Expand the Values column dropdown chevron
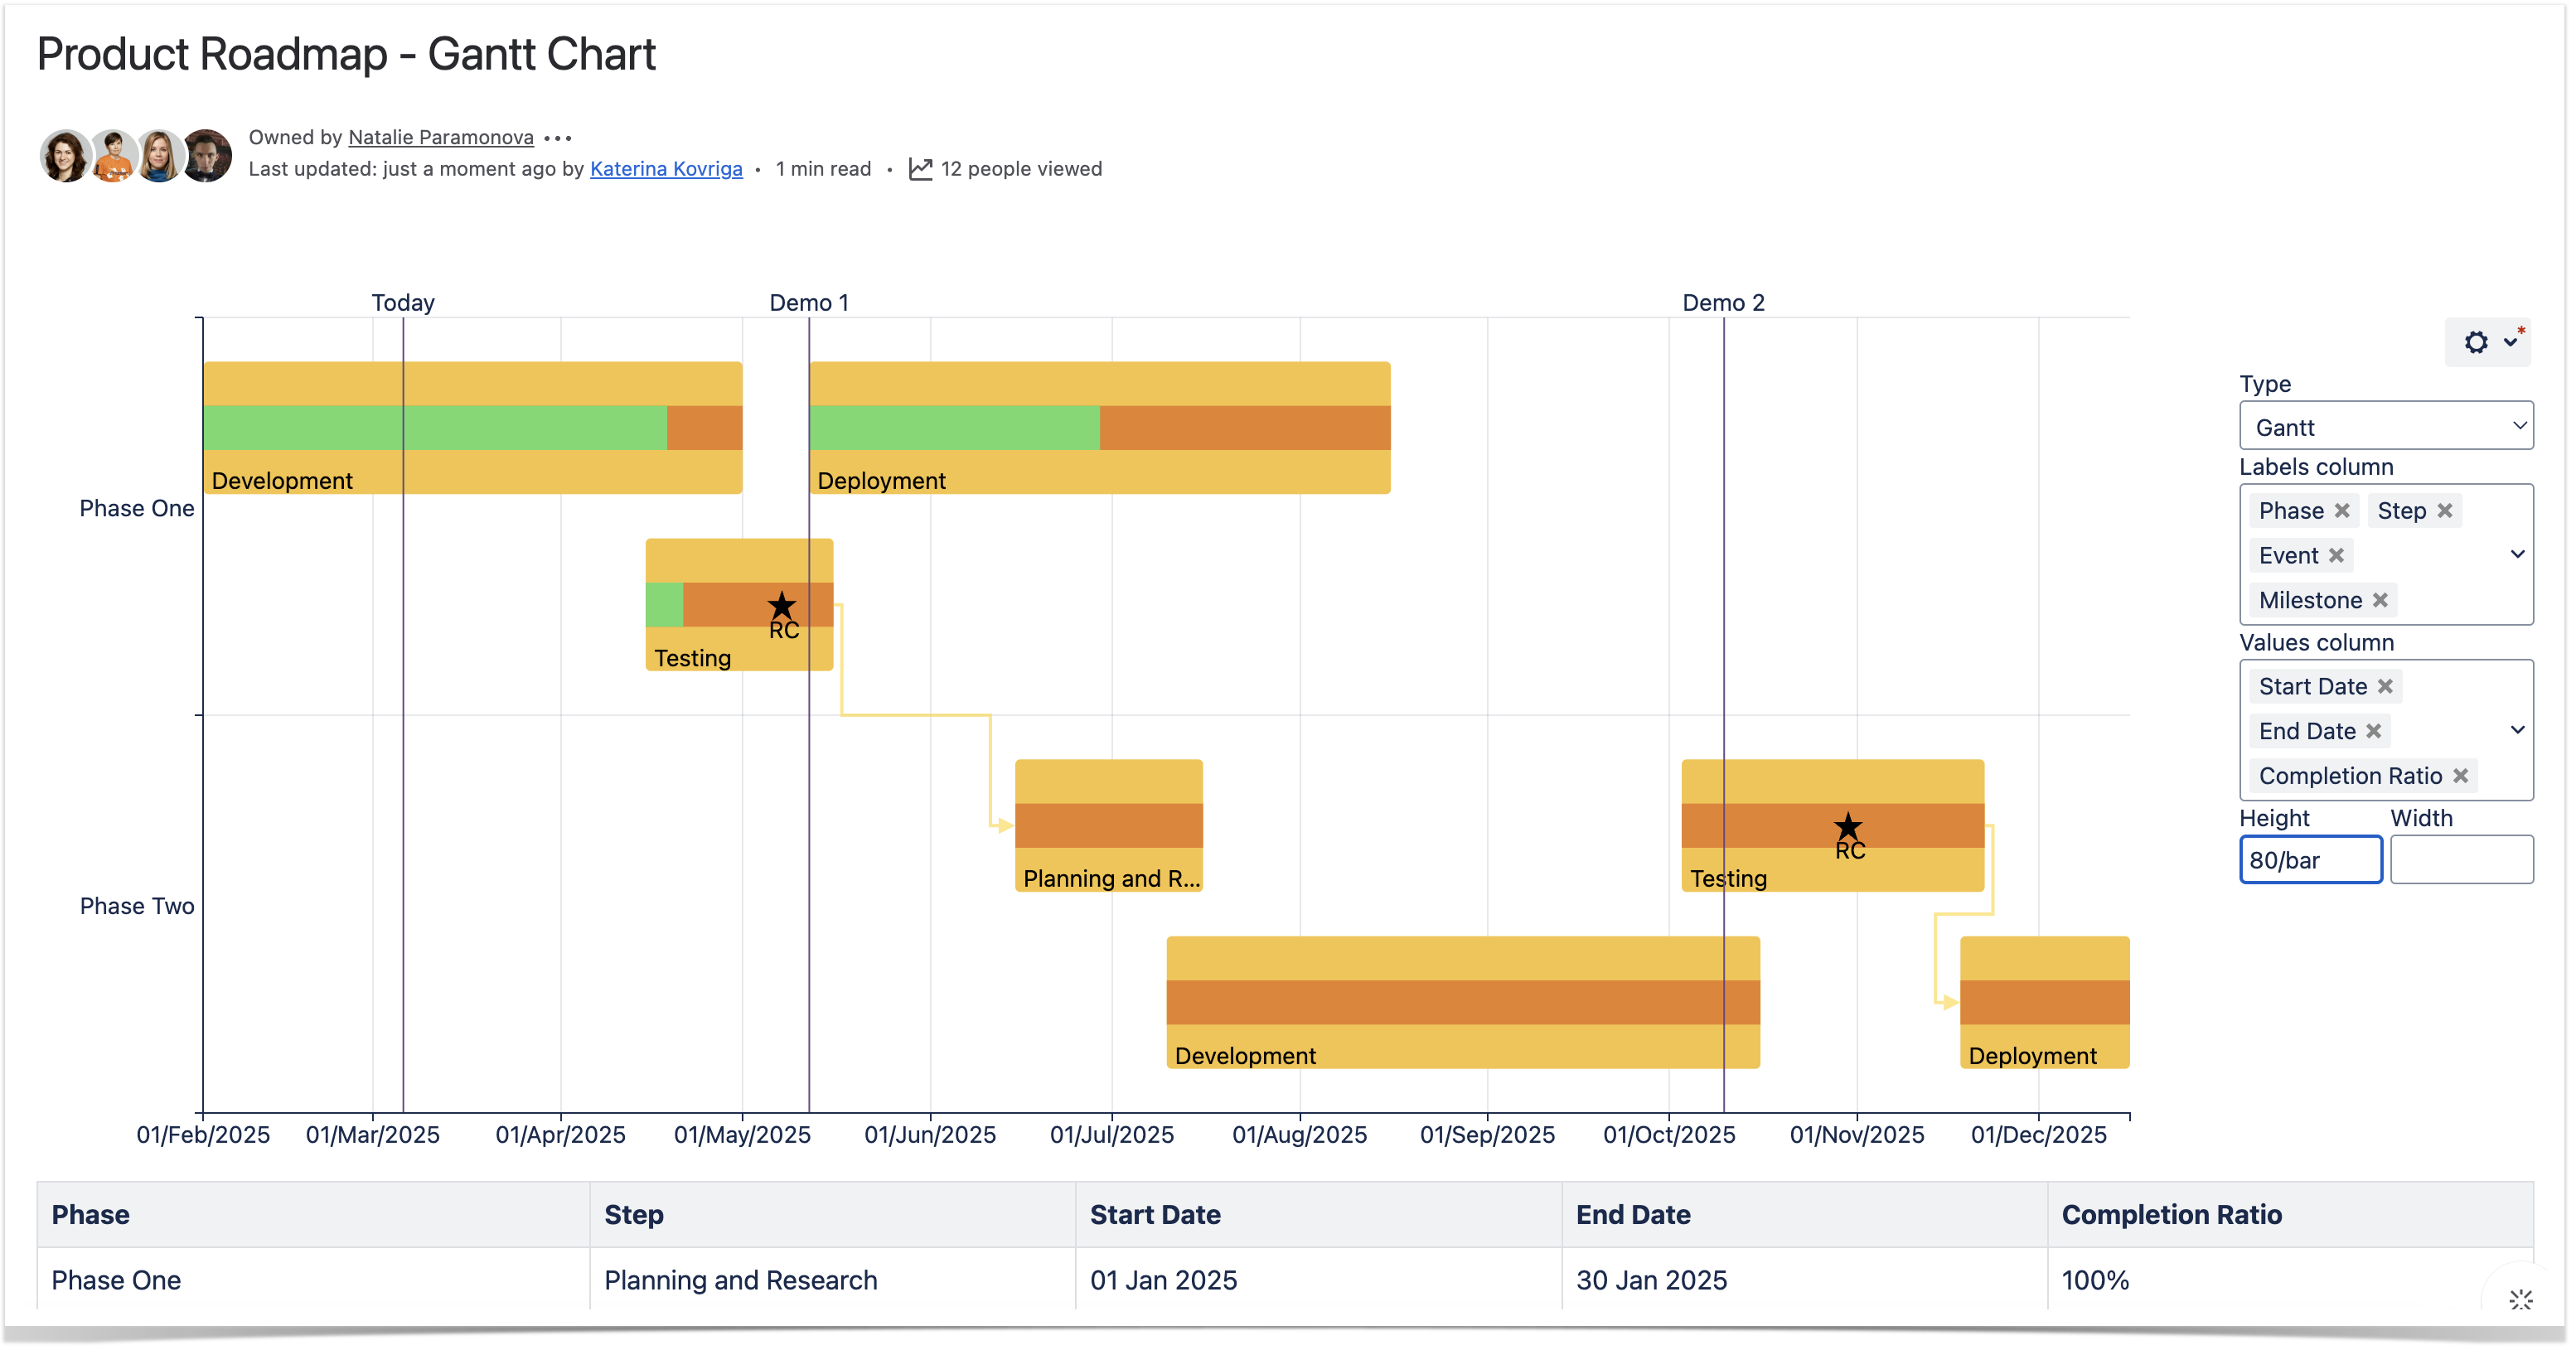The height and width of the screenshot is (1350, 2576). pos(2517,730)
